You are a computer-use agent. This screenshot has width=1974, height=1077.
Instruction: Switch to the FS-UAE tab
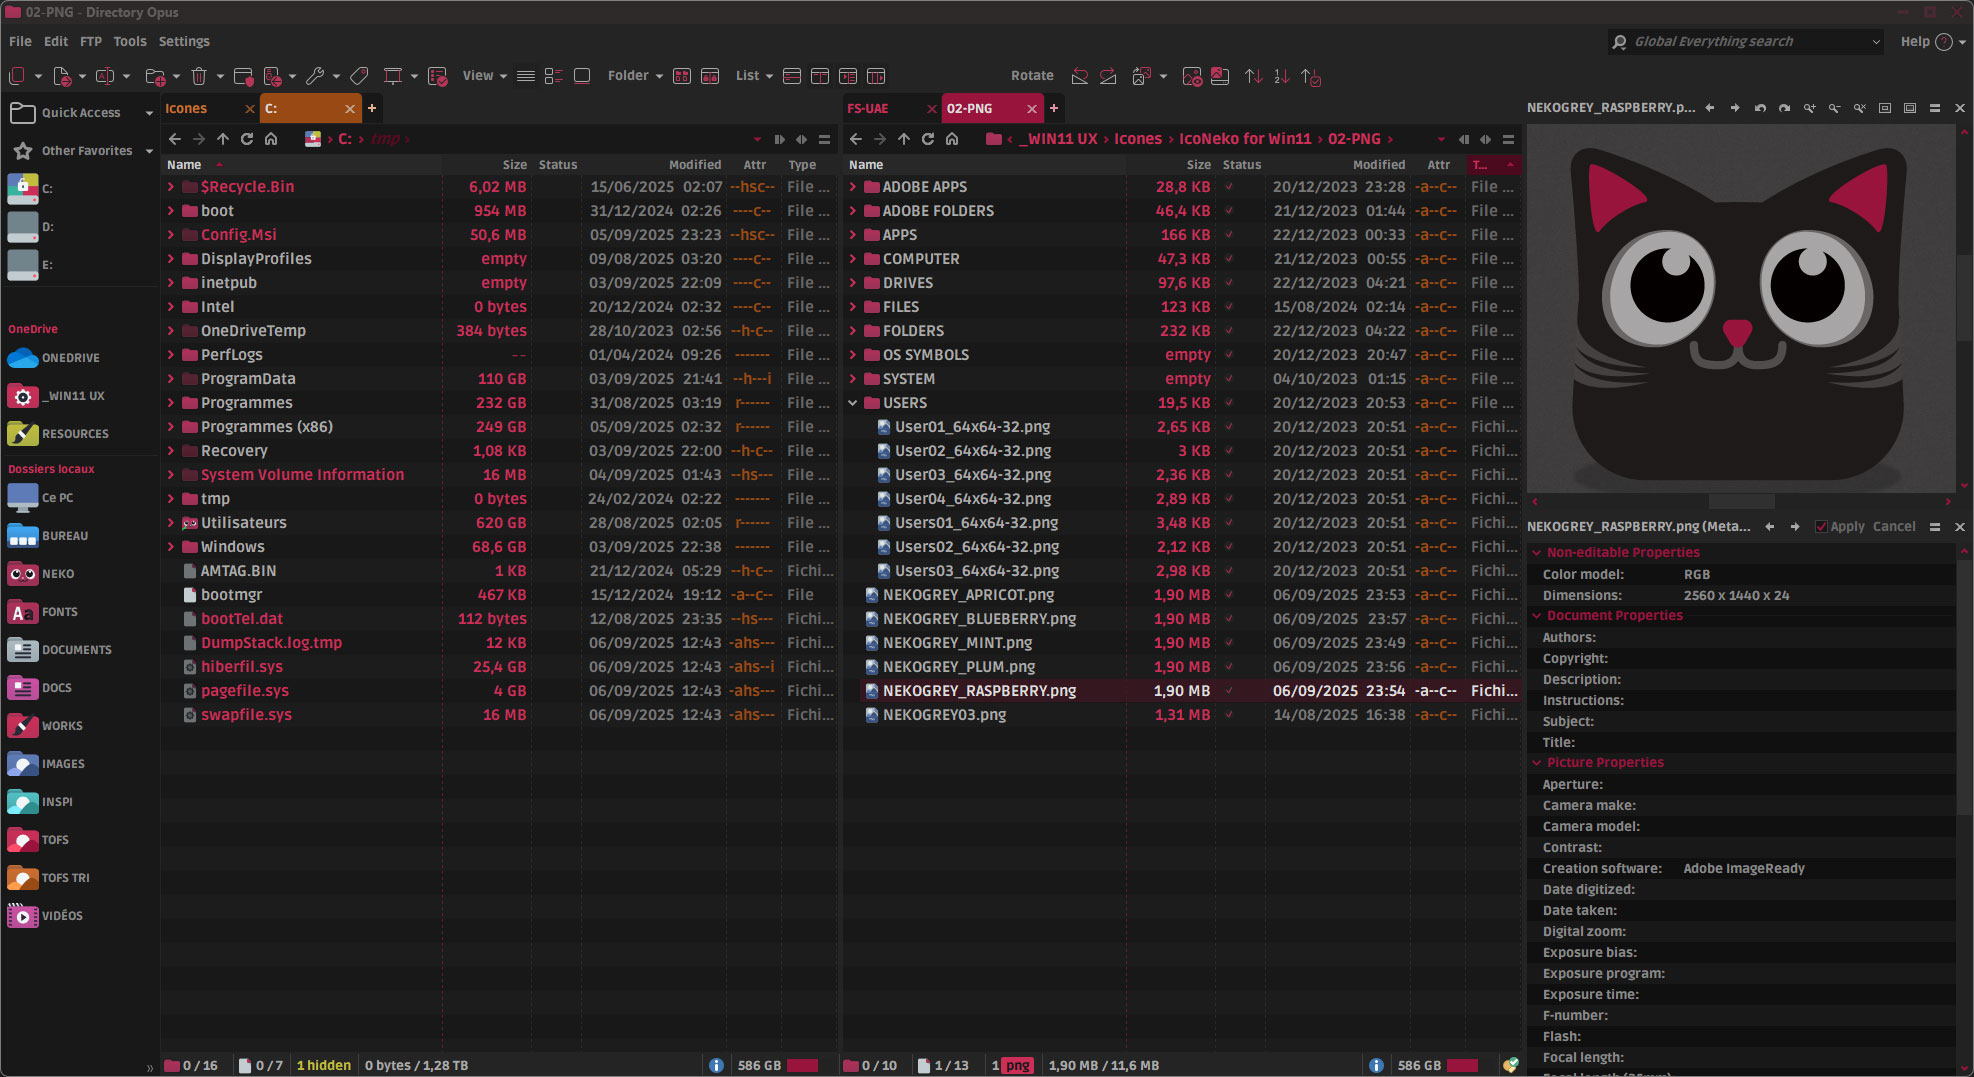coord(868,108)
